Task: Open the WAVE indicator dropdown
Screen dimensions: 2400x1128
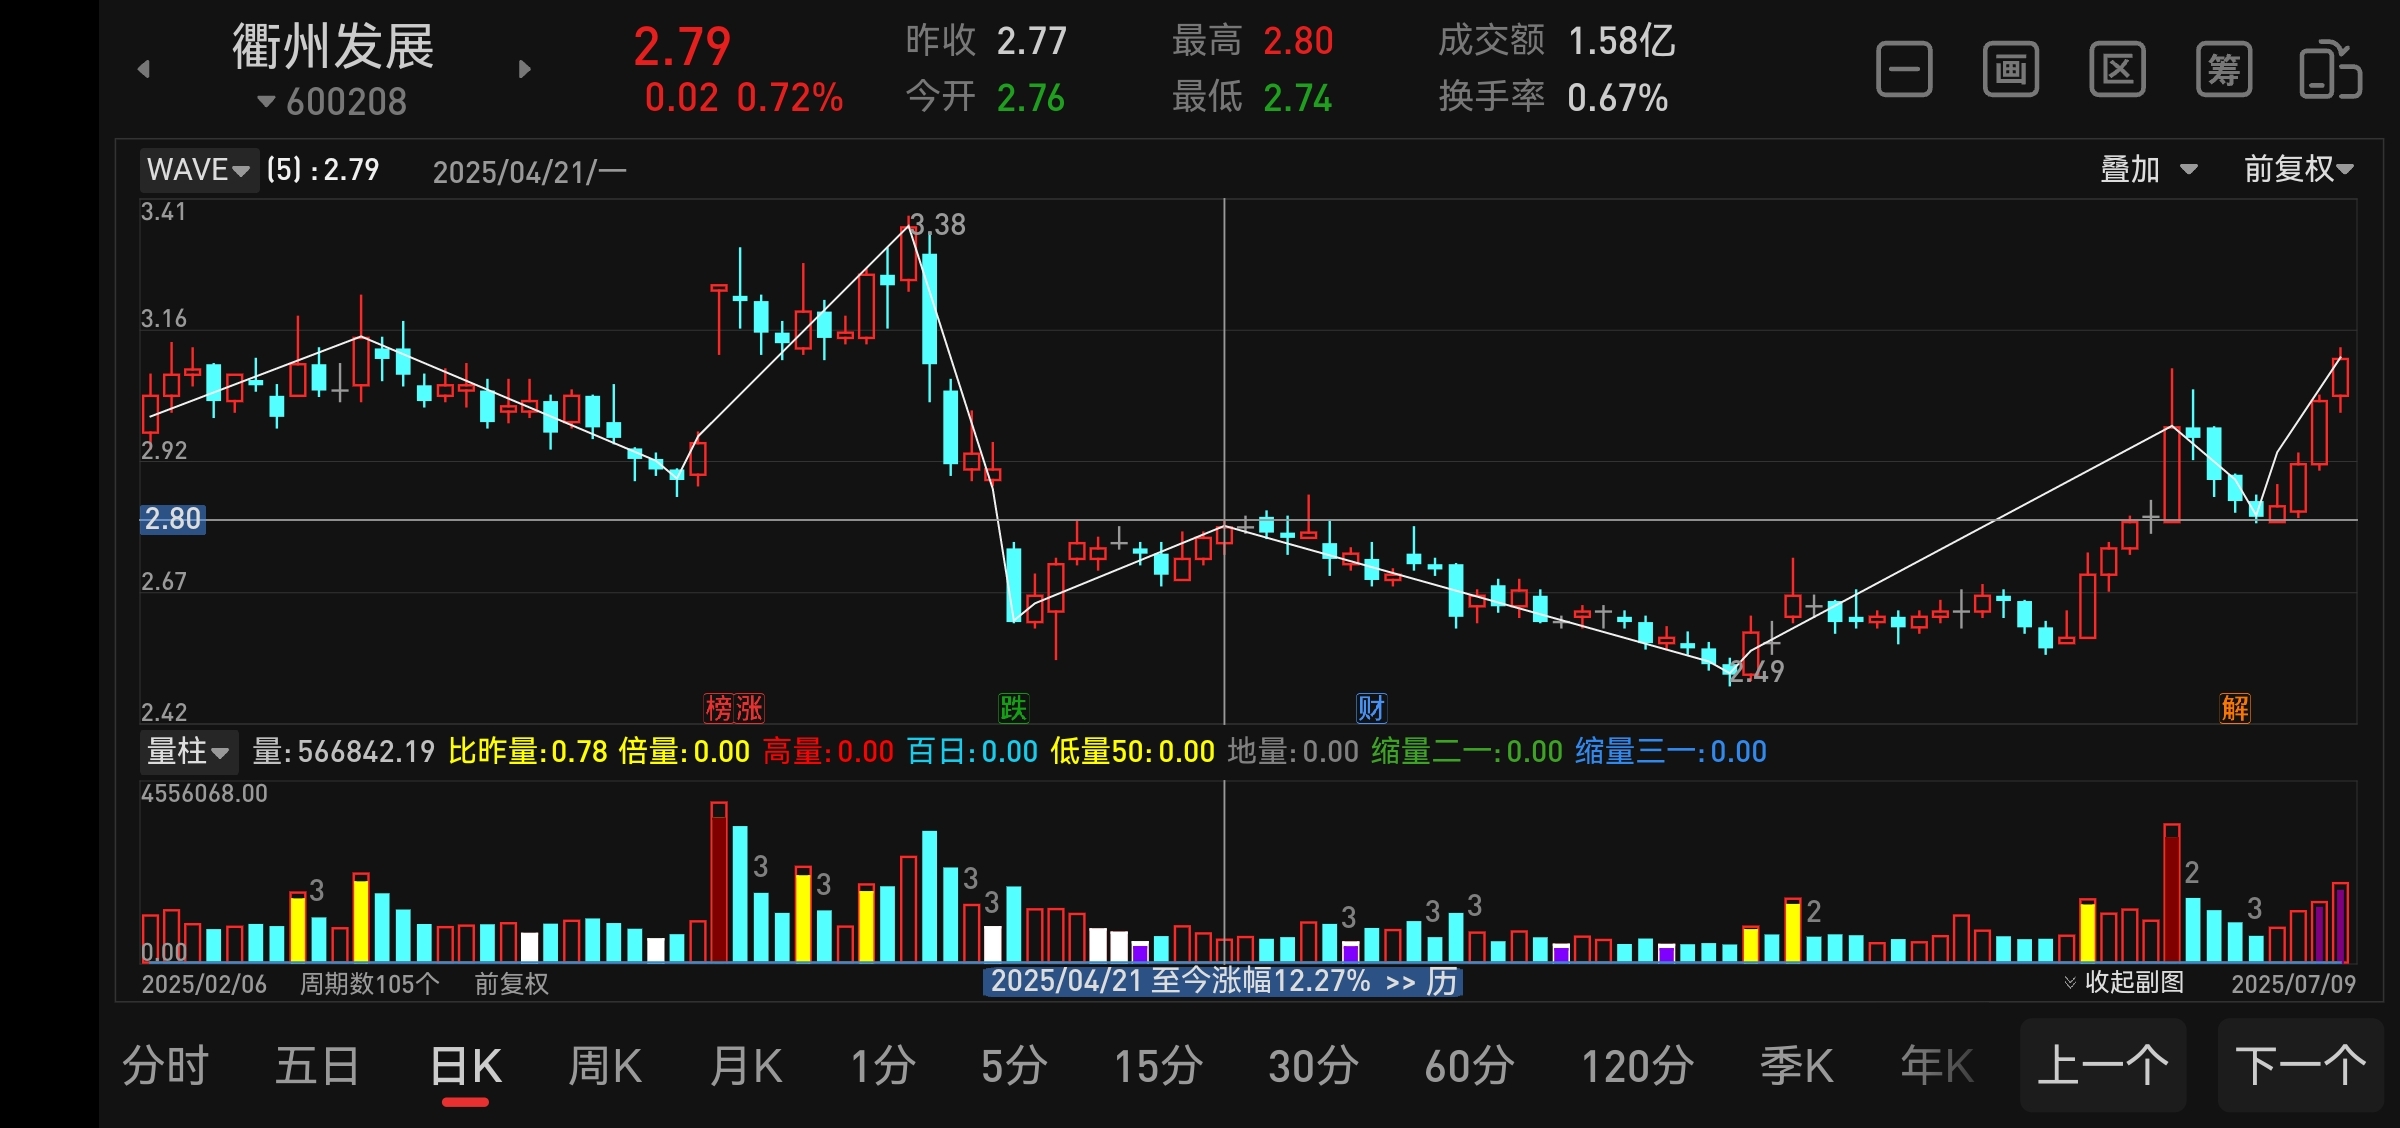Action: pos(198,169)
